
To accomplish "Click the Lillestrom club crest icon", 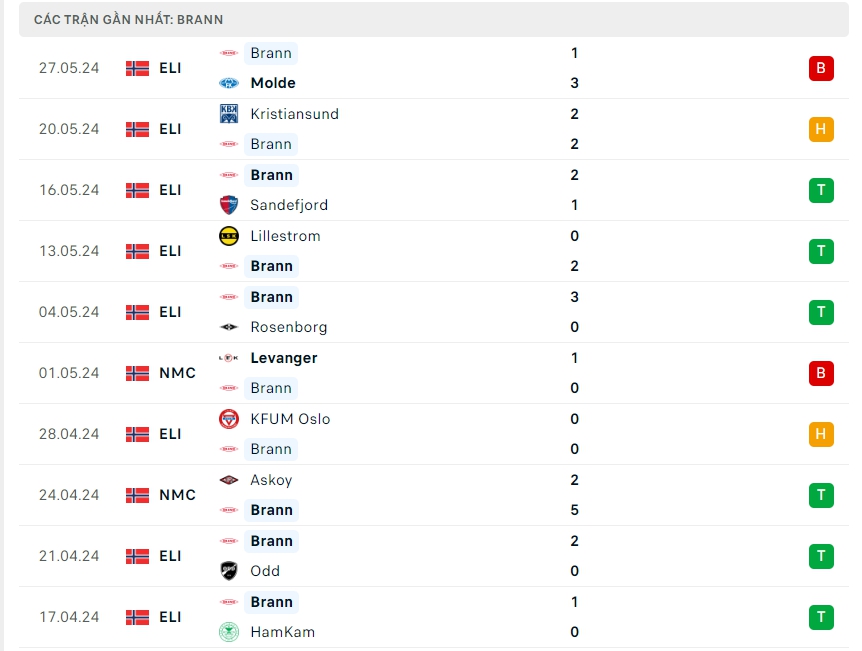I will 229,236.
